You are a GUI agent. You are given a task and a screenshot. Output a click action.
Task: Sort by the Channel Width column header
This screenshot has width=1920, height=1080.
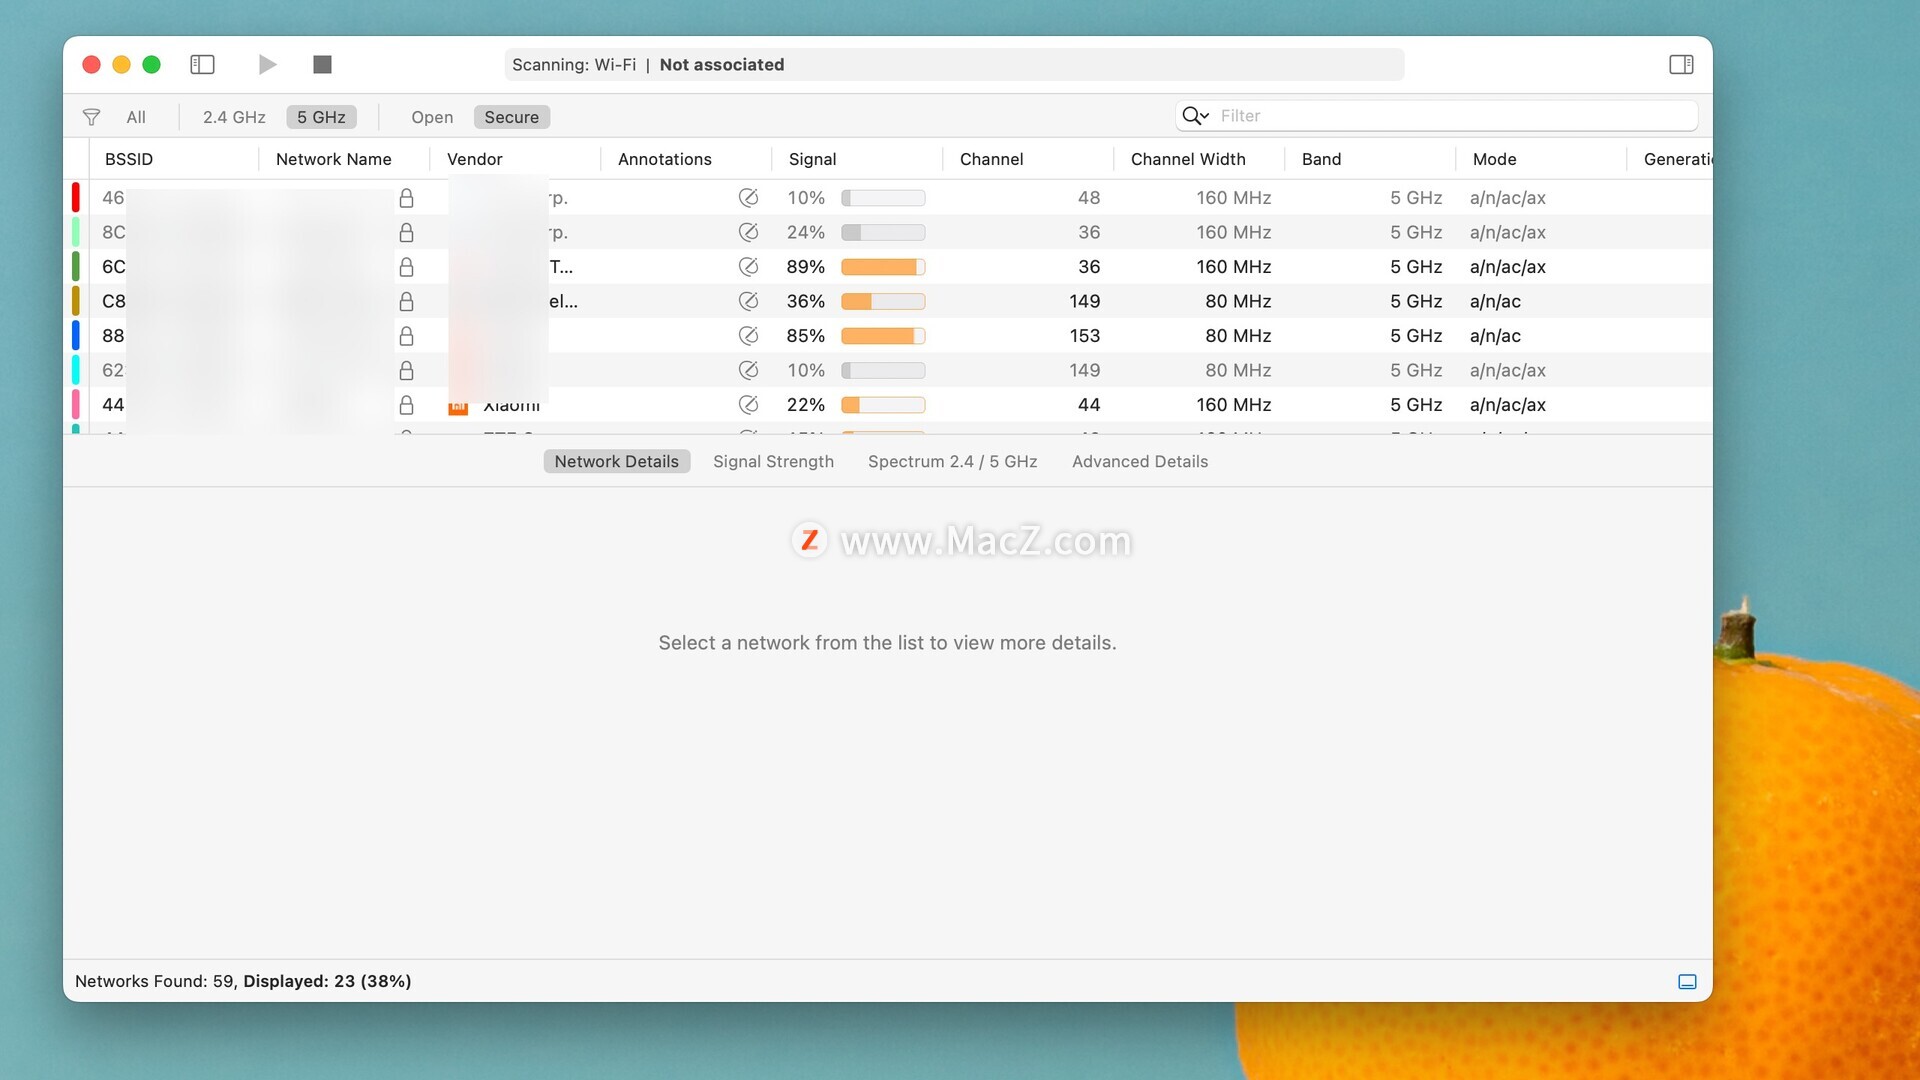[1188, 159]
